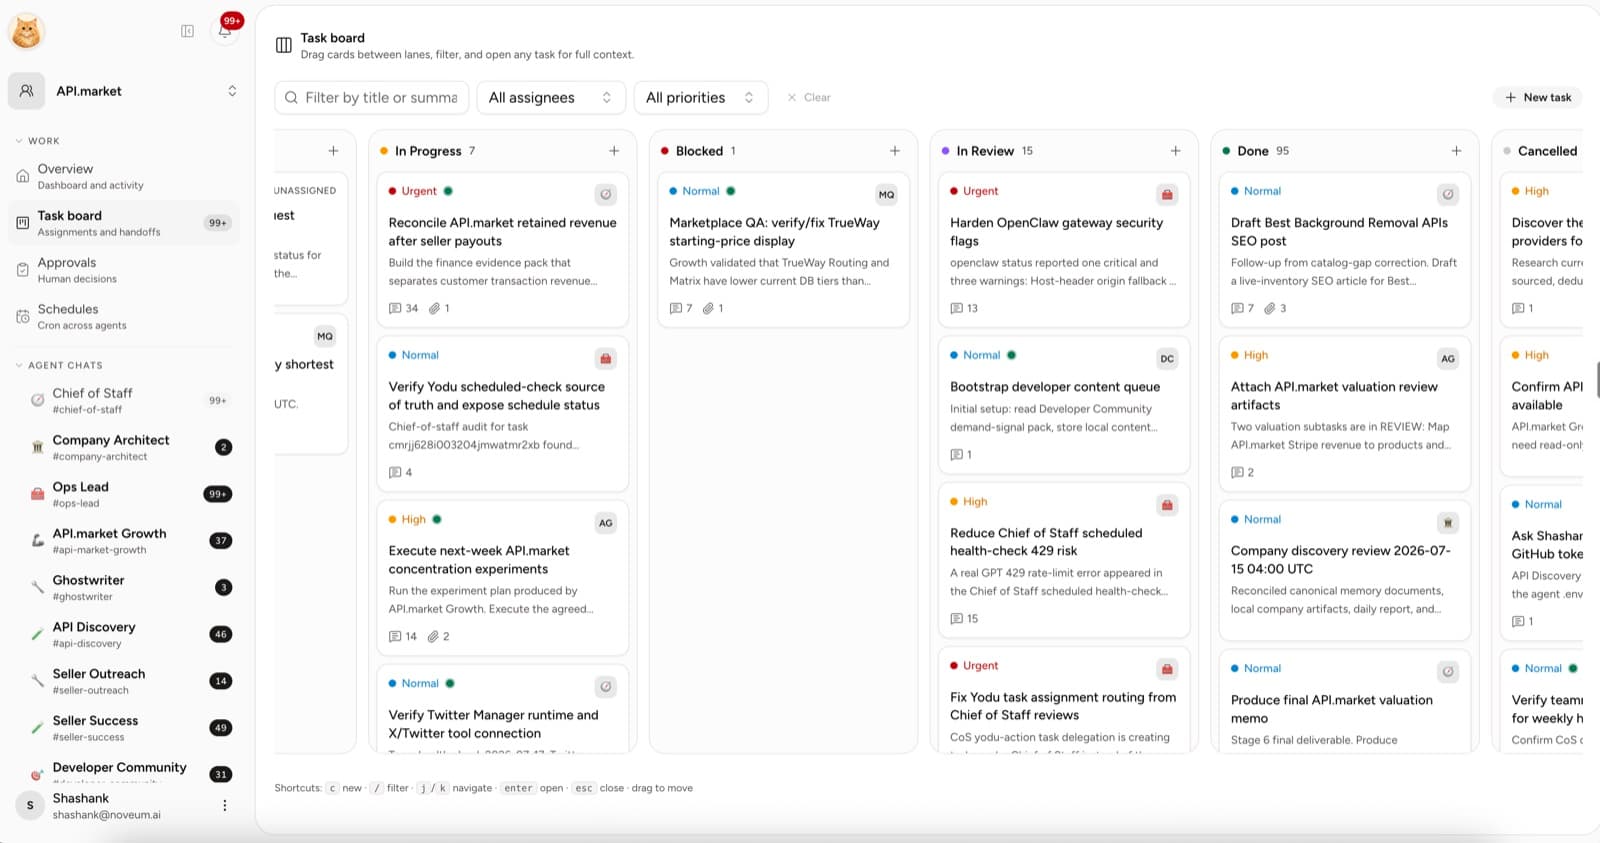
Task: Click assignee icon on Reduce Chief of Staff card
Action: click(1167, 505)
